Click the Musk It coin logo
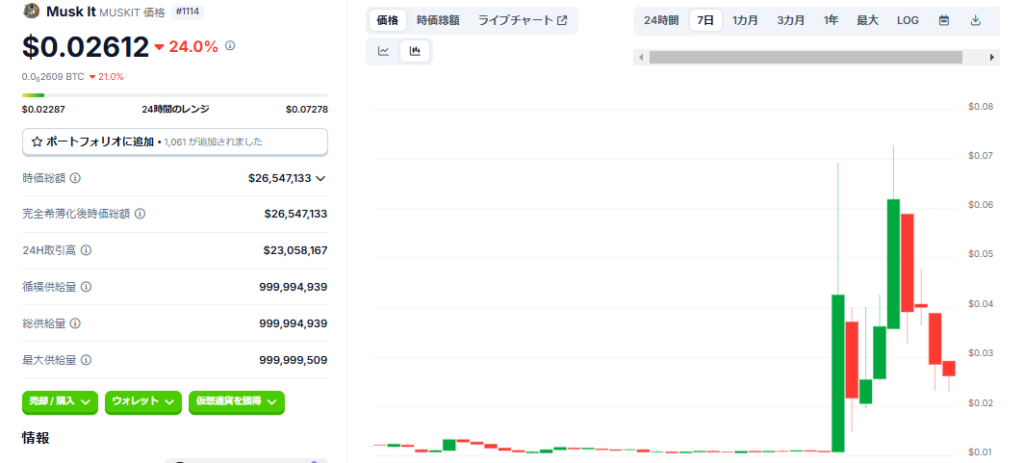 30,12
